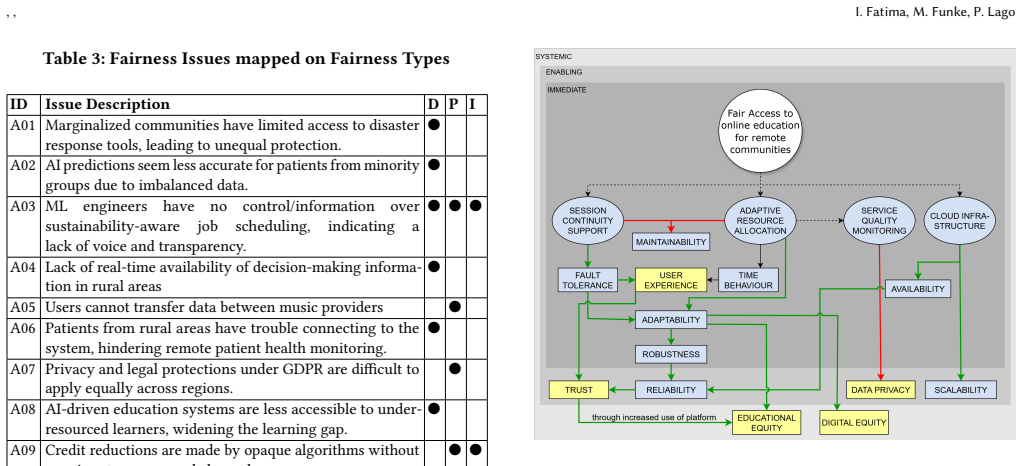Click the 'RELIABILITY' box
Image resolution: width=1022 pixels, height=466 pixels.
click(671, 390)
